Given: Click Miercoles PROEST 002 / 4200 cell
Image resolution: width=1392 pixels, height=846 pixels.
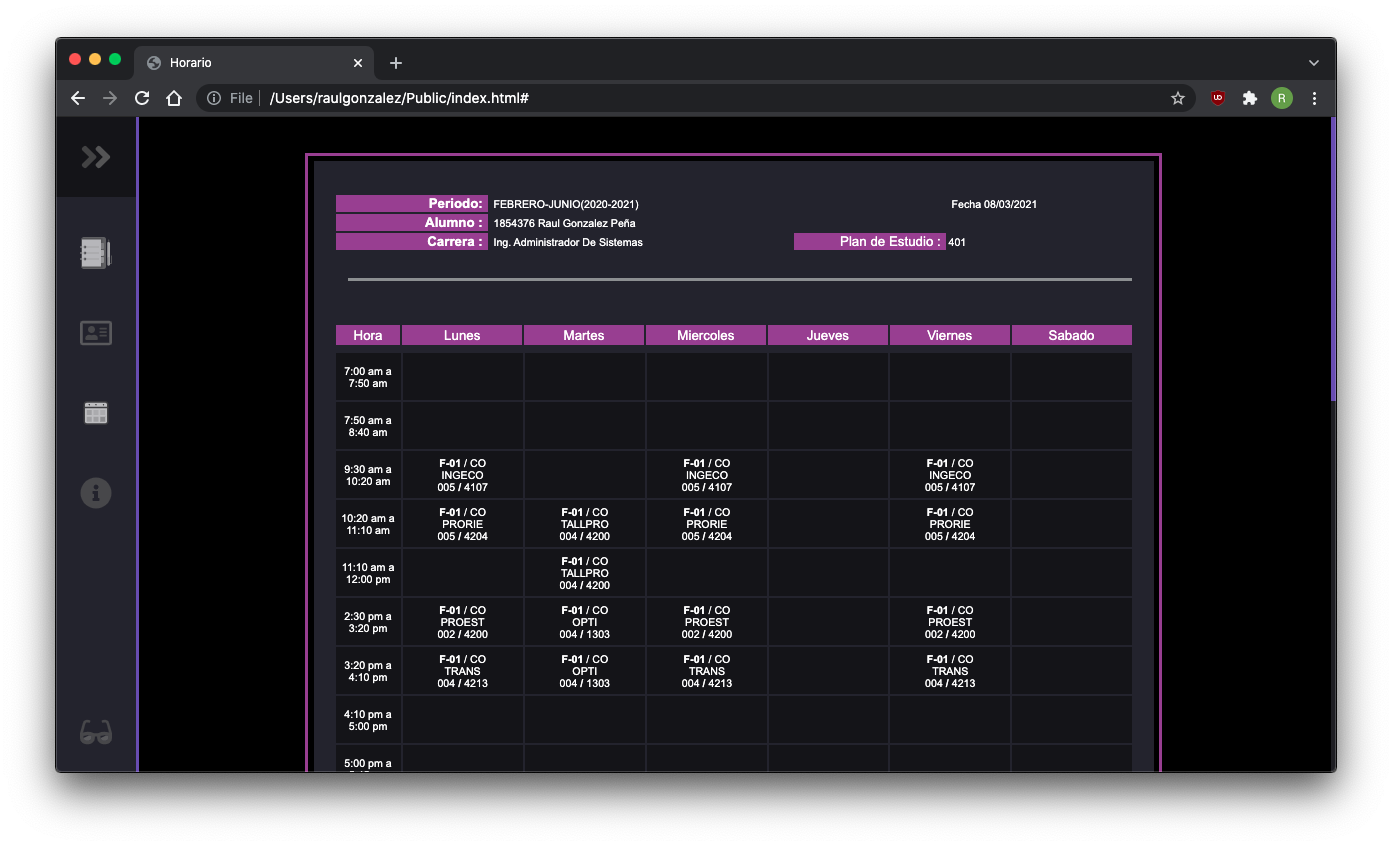Looking at the screenshot, I should click(x=706, y=622).
